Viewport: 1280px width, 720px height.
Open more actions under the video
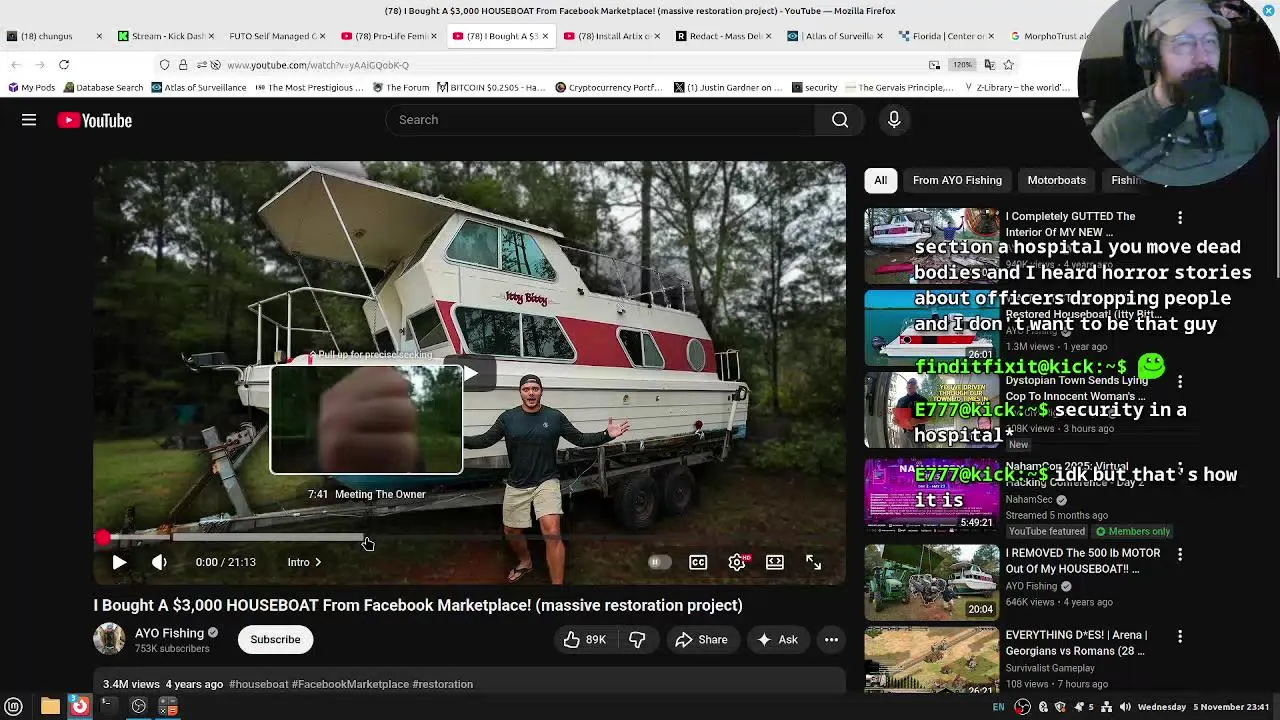click(x=831, y=640)
